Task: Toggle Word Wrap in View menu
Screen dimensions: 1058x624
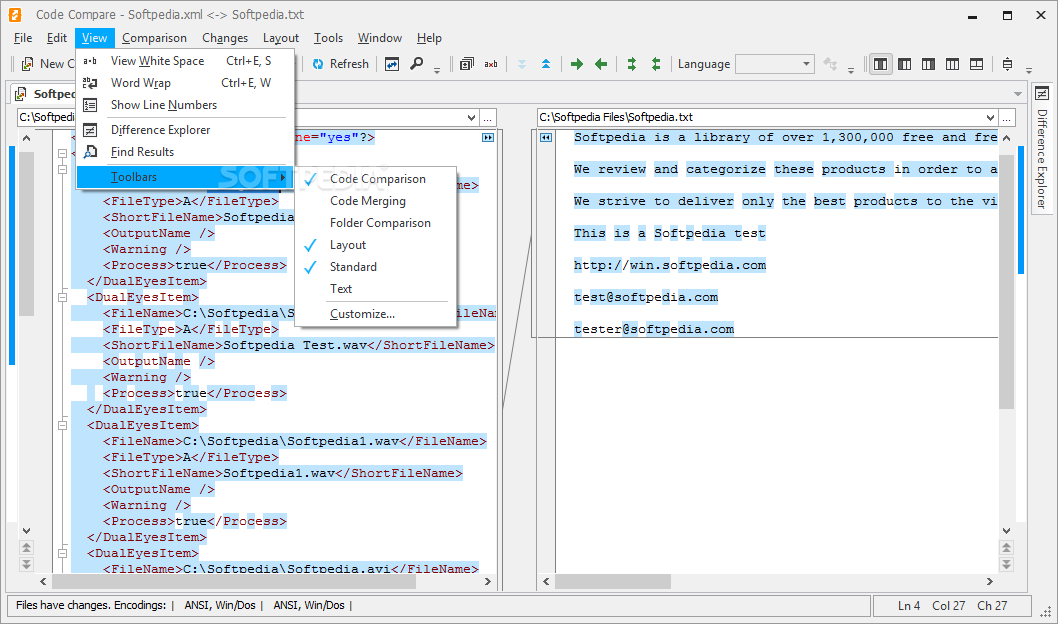Action: tap(186, 83)
